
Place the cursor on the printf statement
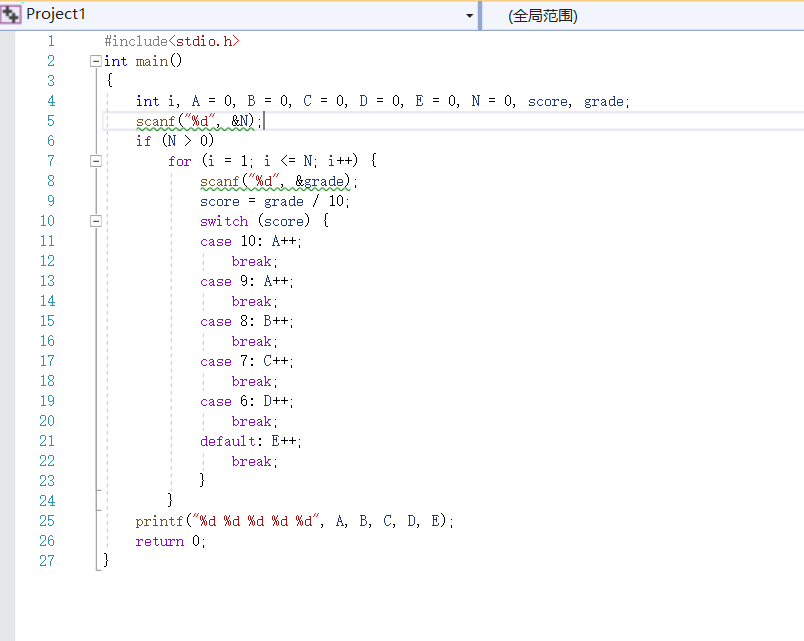[294, 521]
